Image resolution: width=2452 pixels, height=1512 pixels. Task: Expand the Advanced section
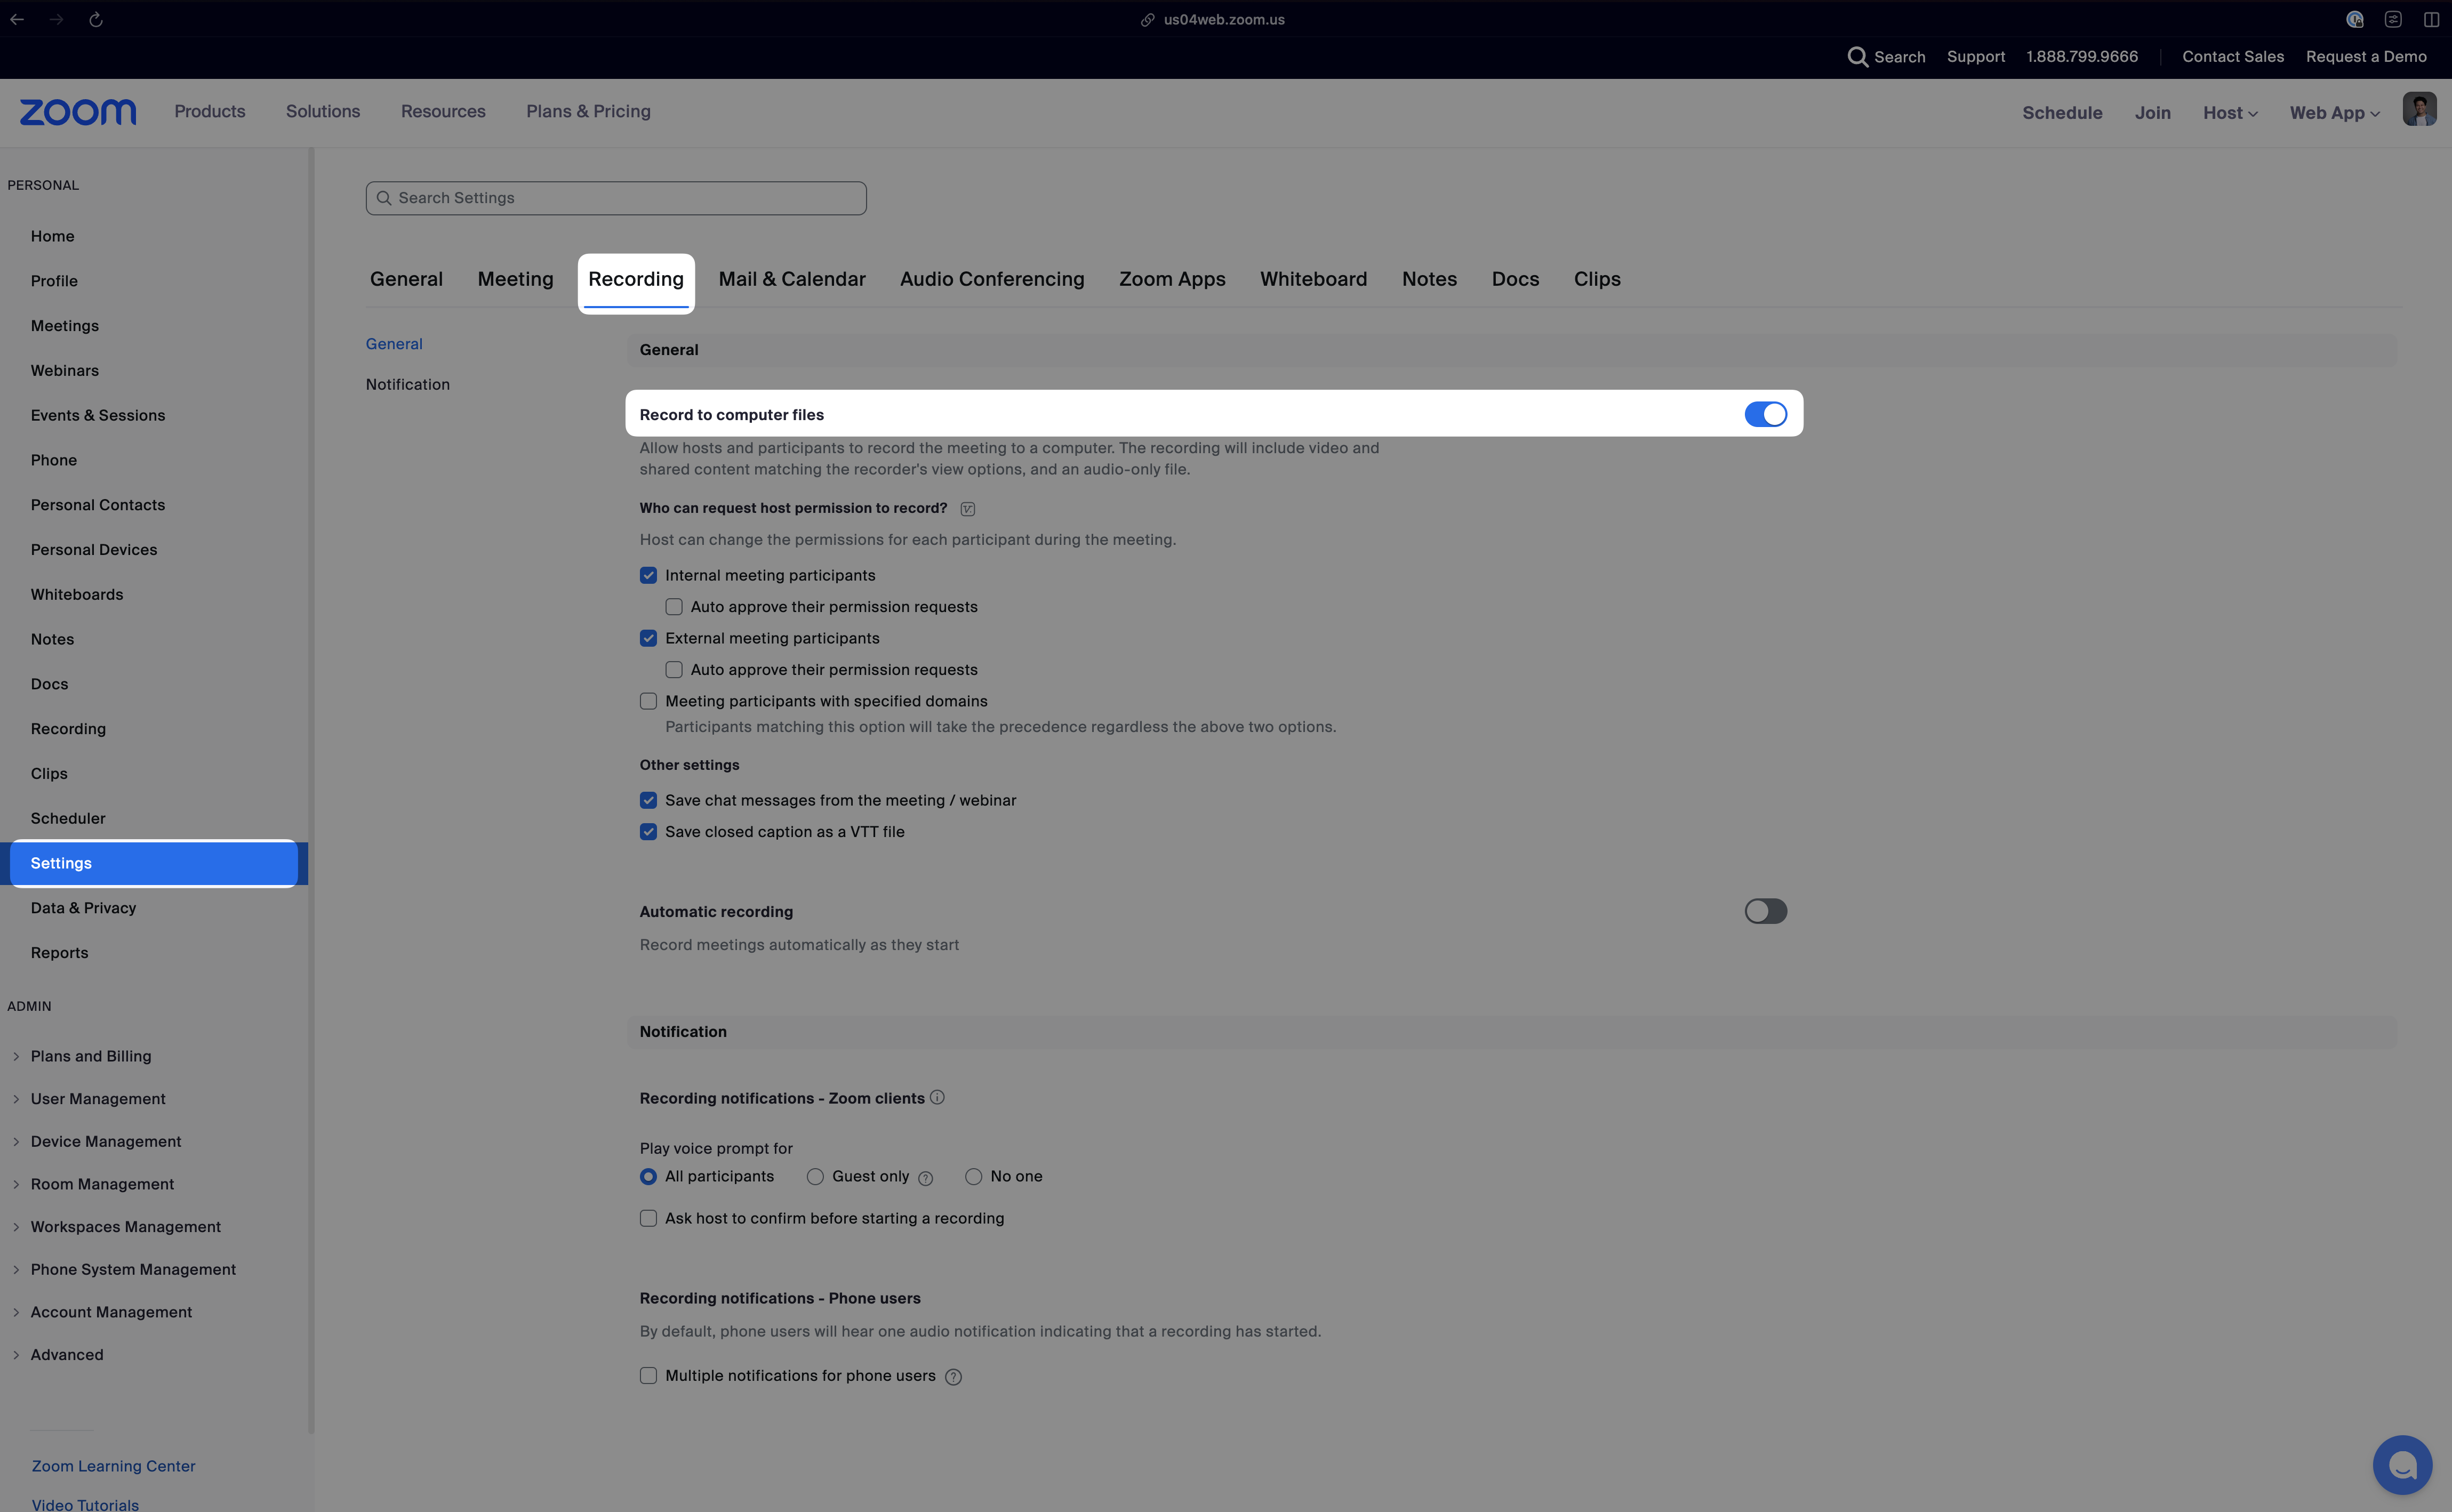pyautogui.click(x=16, y=1355)
